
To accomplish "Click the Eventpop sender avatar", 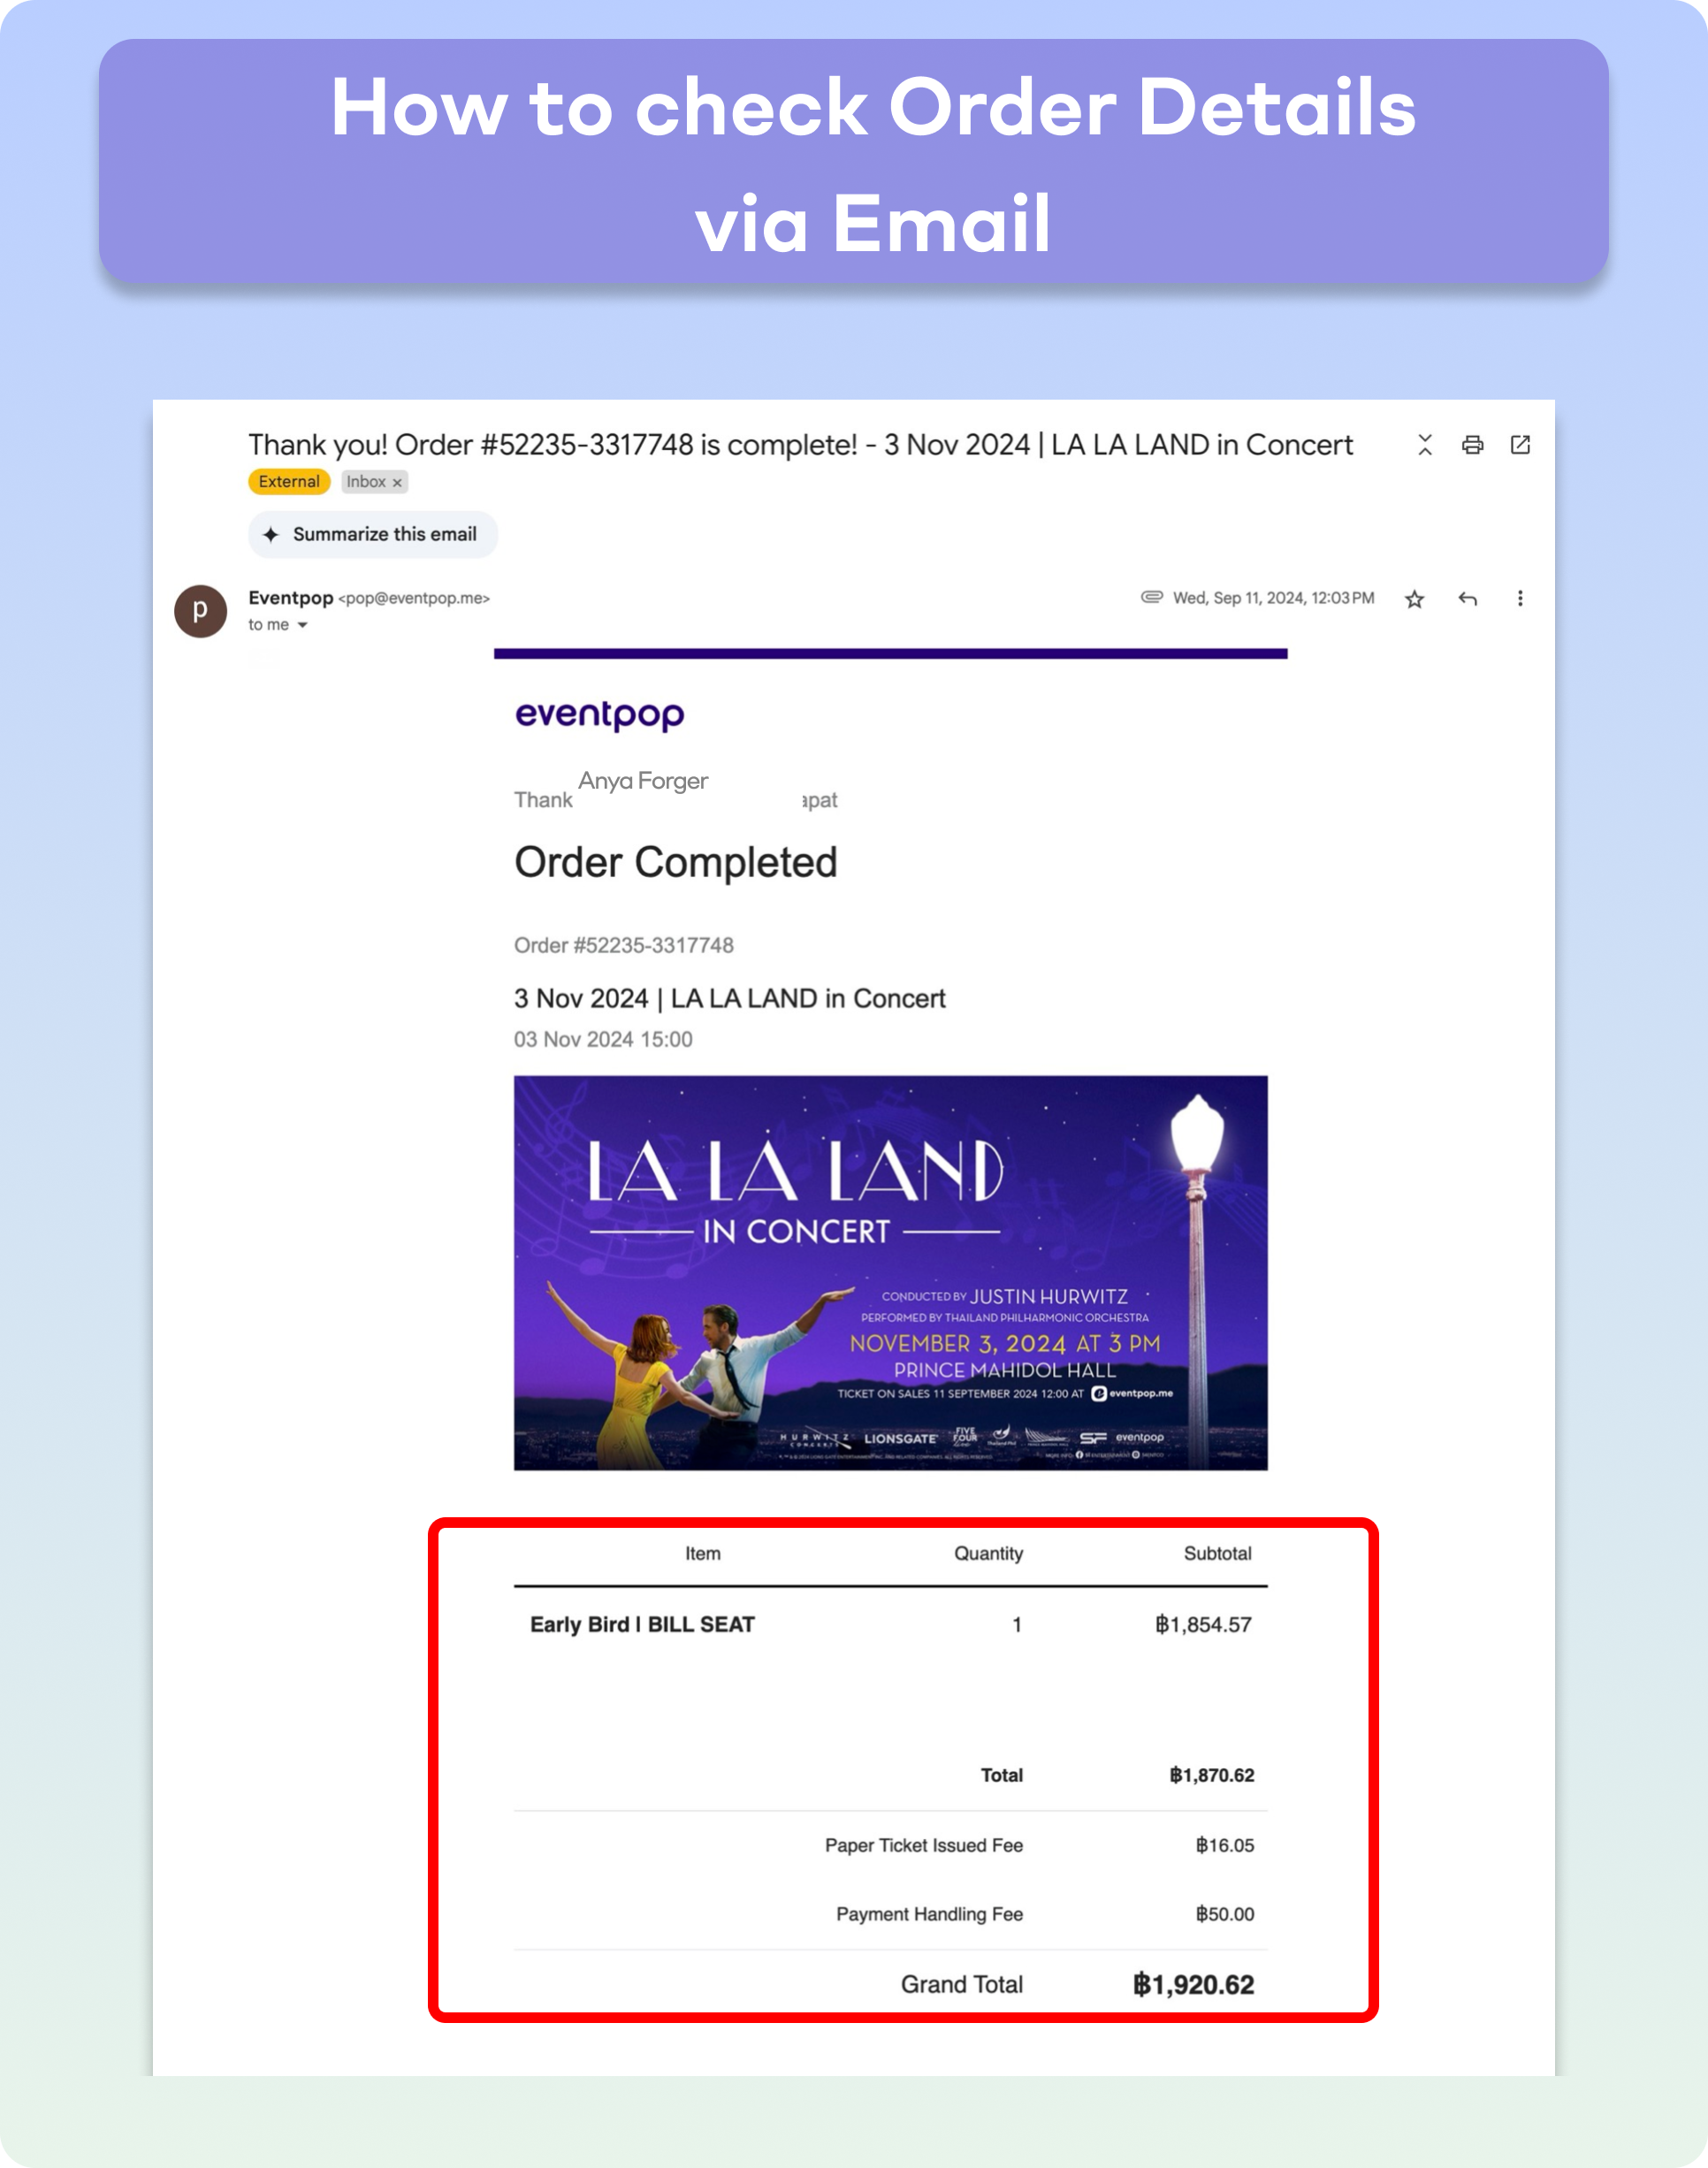I will 200,611.
